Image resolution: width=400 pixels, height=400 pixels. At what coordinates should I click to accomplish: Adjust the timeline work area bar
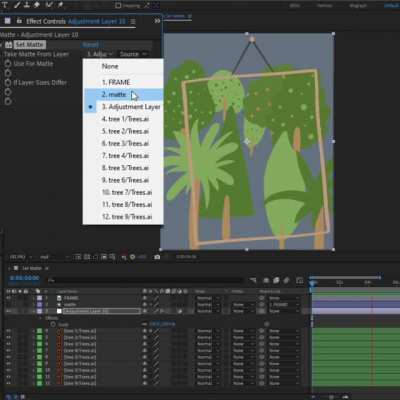click(x=345, y=277)
